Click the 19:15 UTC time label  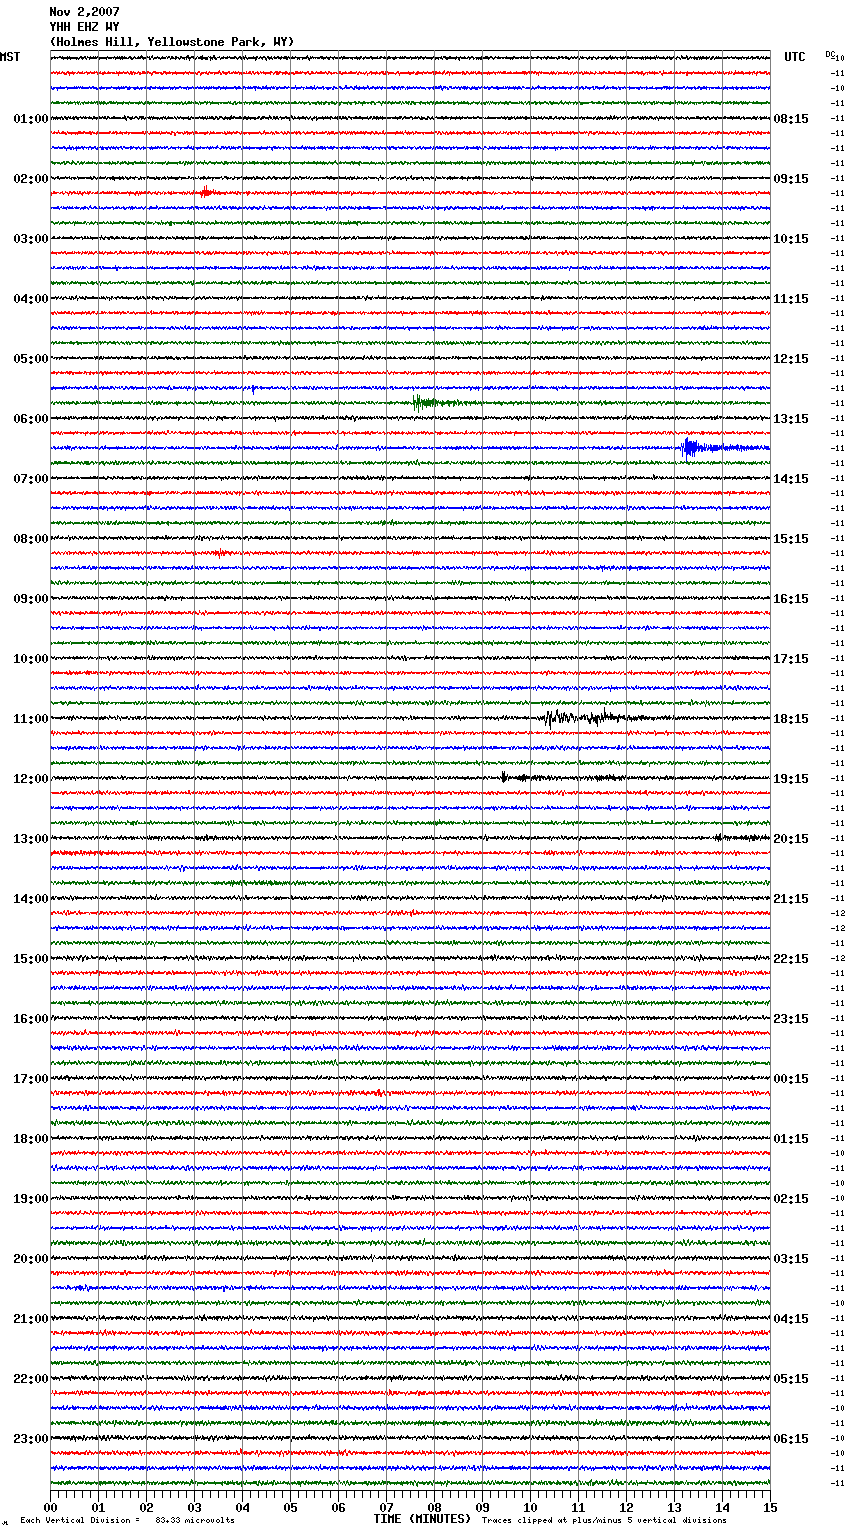click(x=791, y=779)
